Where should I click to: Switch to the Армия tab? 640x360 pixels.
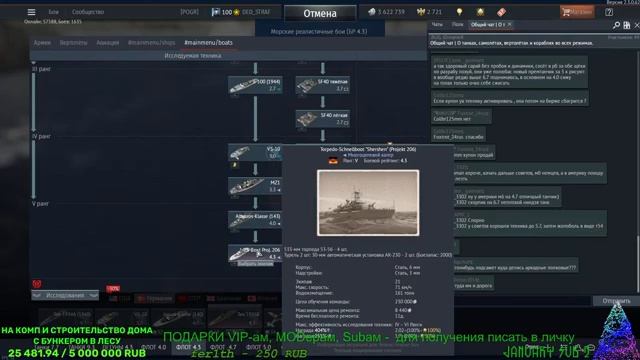(x=42, y=42)
